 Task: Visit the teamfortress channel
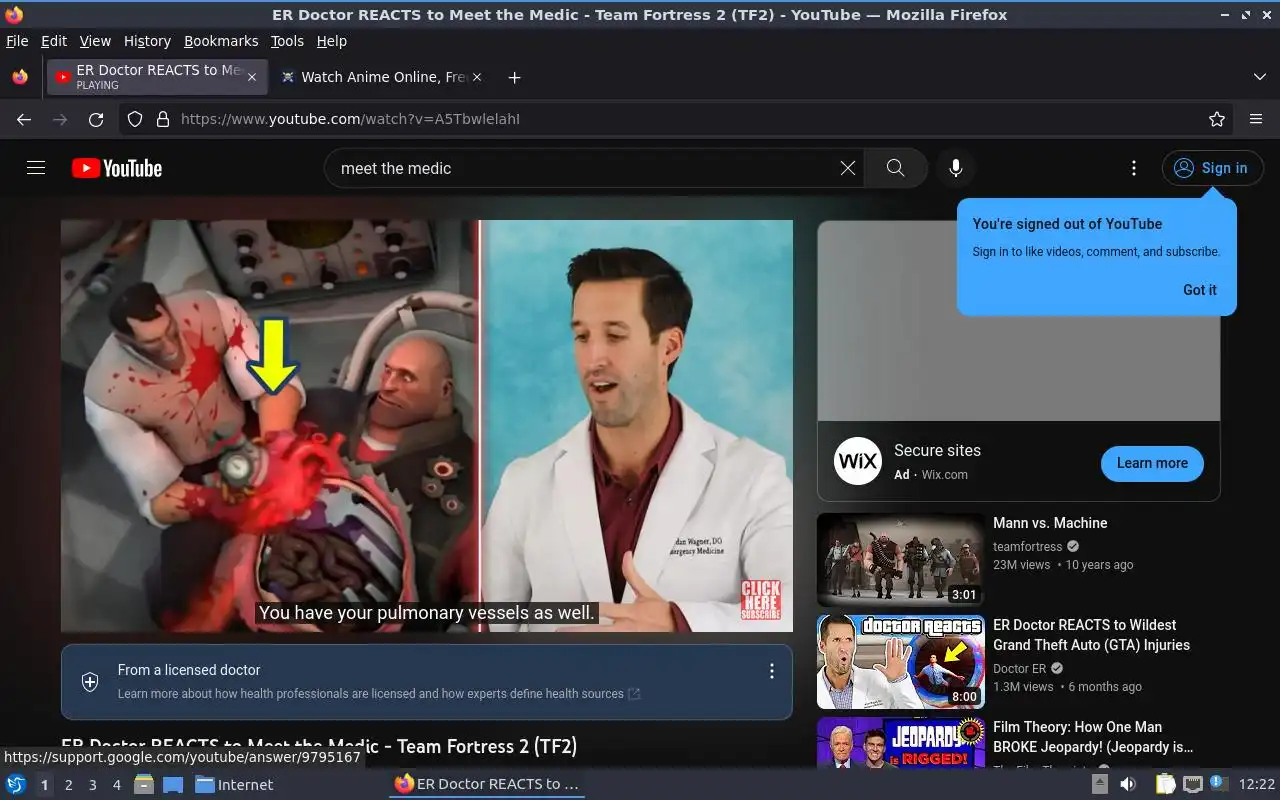[x=1027, y=547]
